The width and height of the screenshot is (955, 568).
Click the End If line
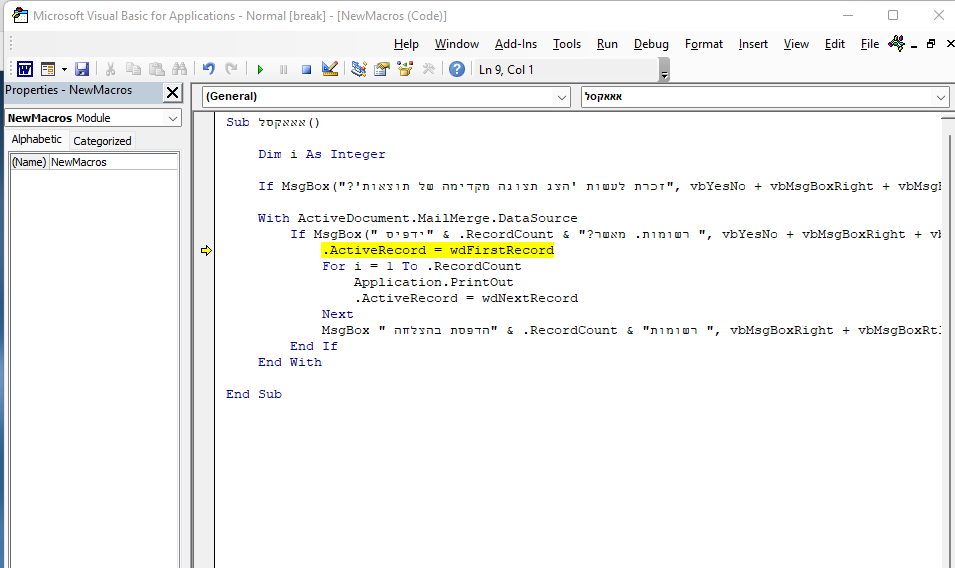(314, 346)
